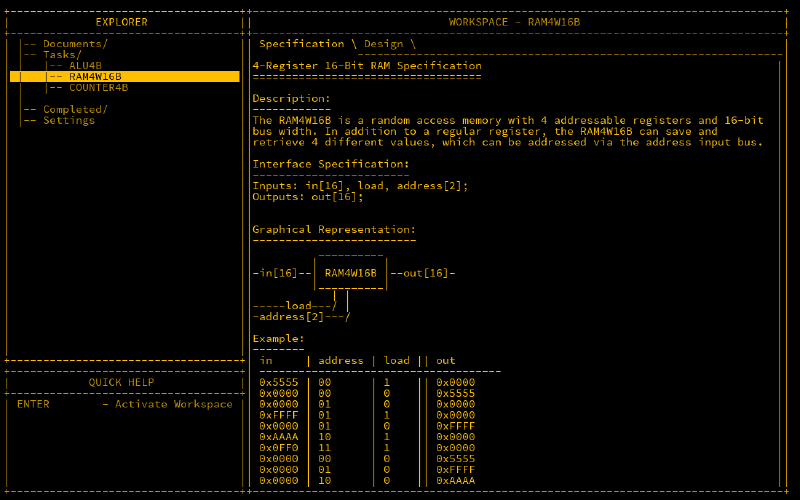800x500 pixels.
Task: Click the 'address' column header
Action: [341, 361]
